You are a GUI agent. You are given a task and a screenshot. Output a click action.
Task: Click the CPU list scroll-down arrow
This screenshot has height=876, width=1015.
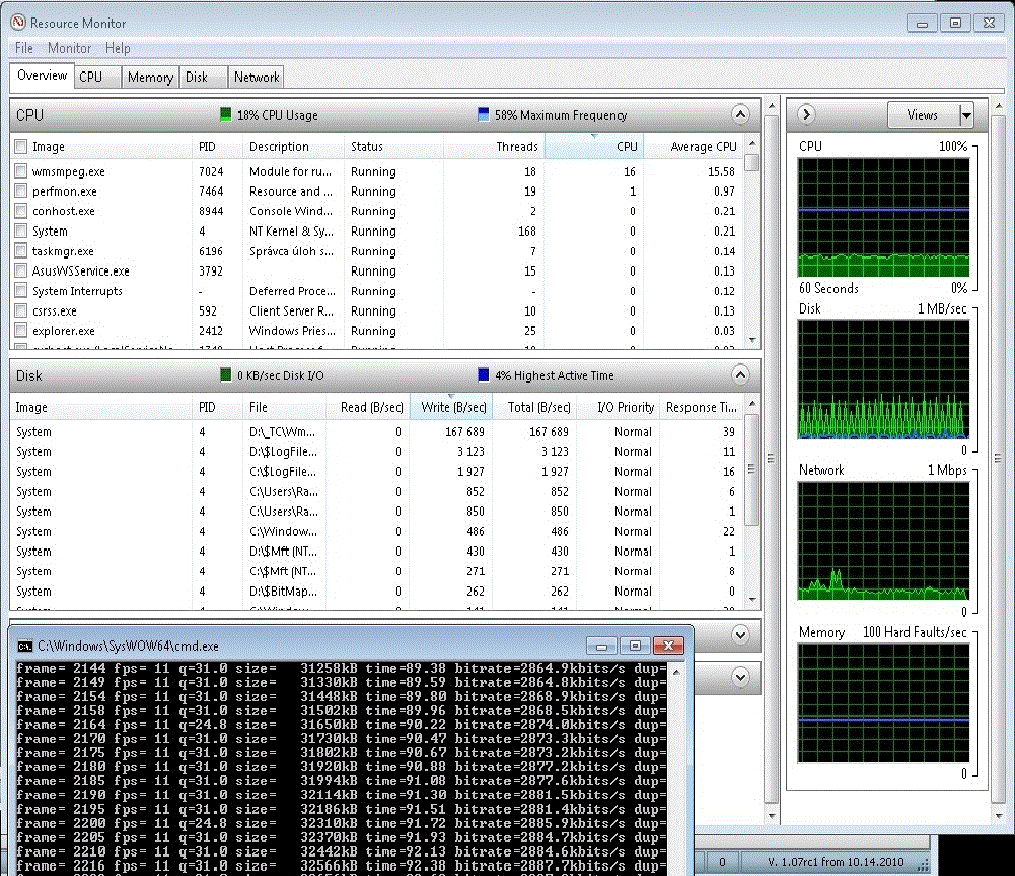[752, 340]
